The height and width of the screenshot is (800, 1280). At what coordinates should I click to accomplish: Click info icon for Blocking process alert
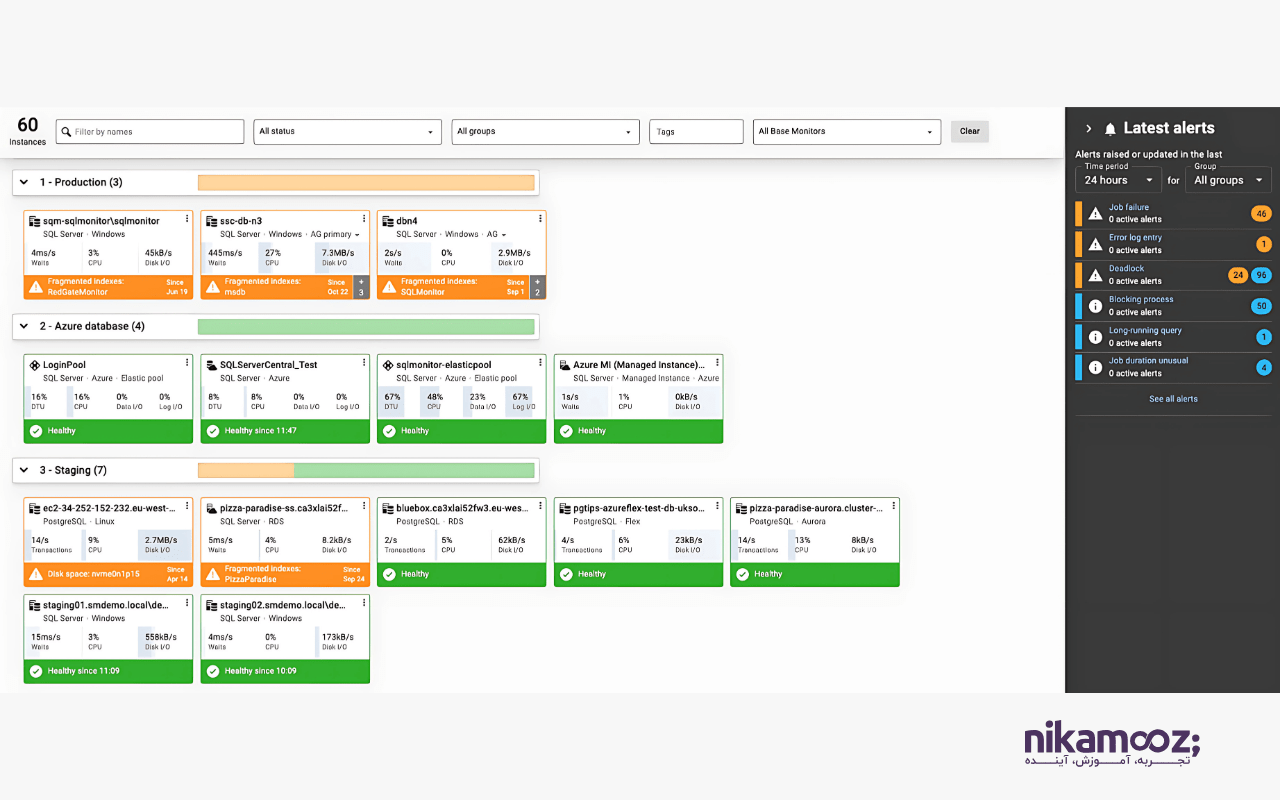pos(1095,306)
